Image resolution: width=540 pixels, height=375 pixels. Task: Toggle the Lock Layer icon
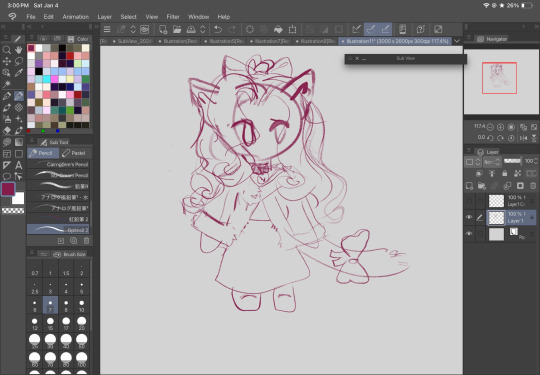coord(505,174)
